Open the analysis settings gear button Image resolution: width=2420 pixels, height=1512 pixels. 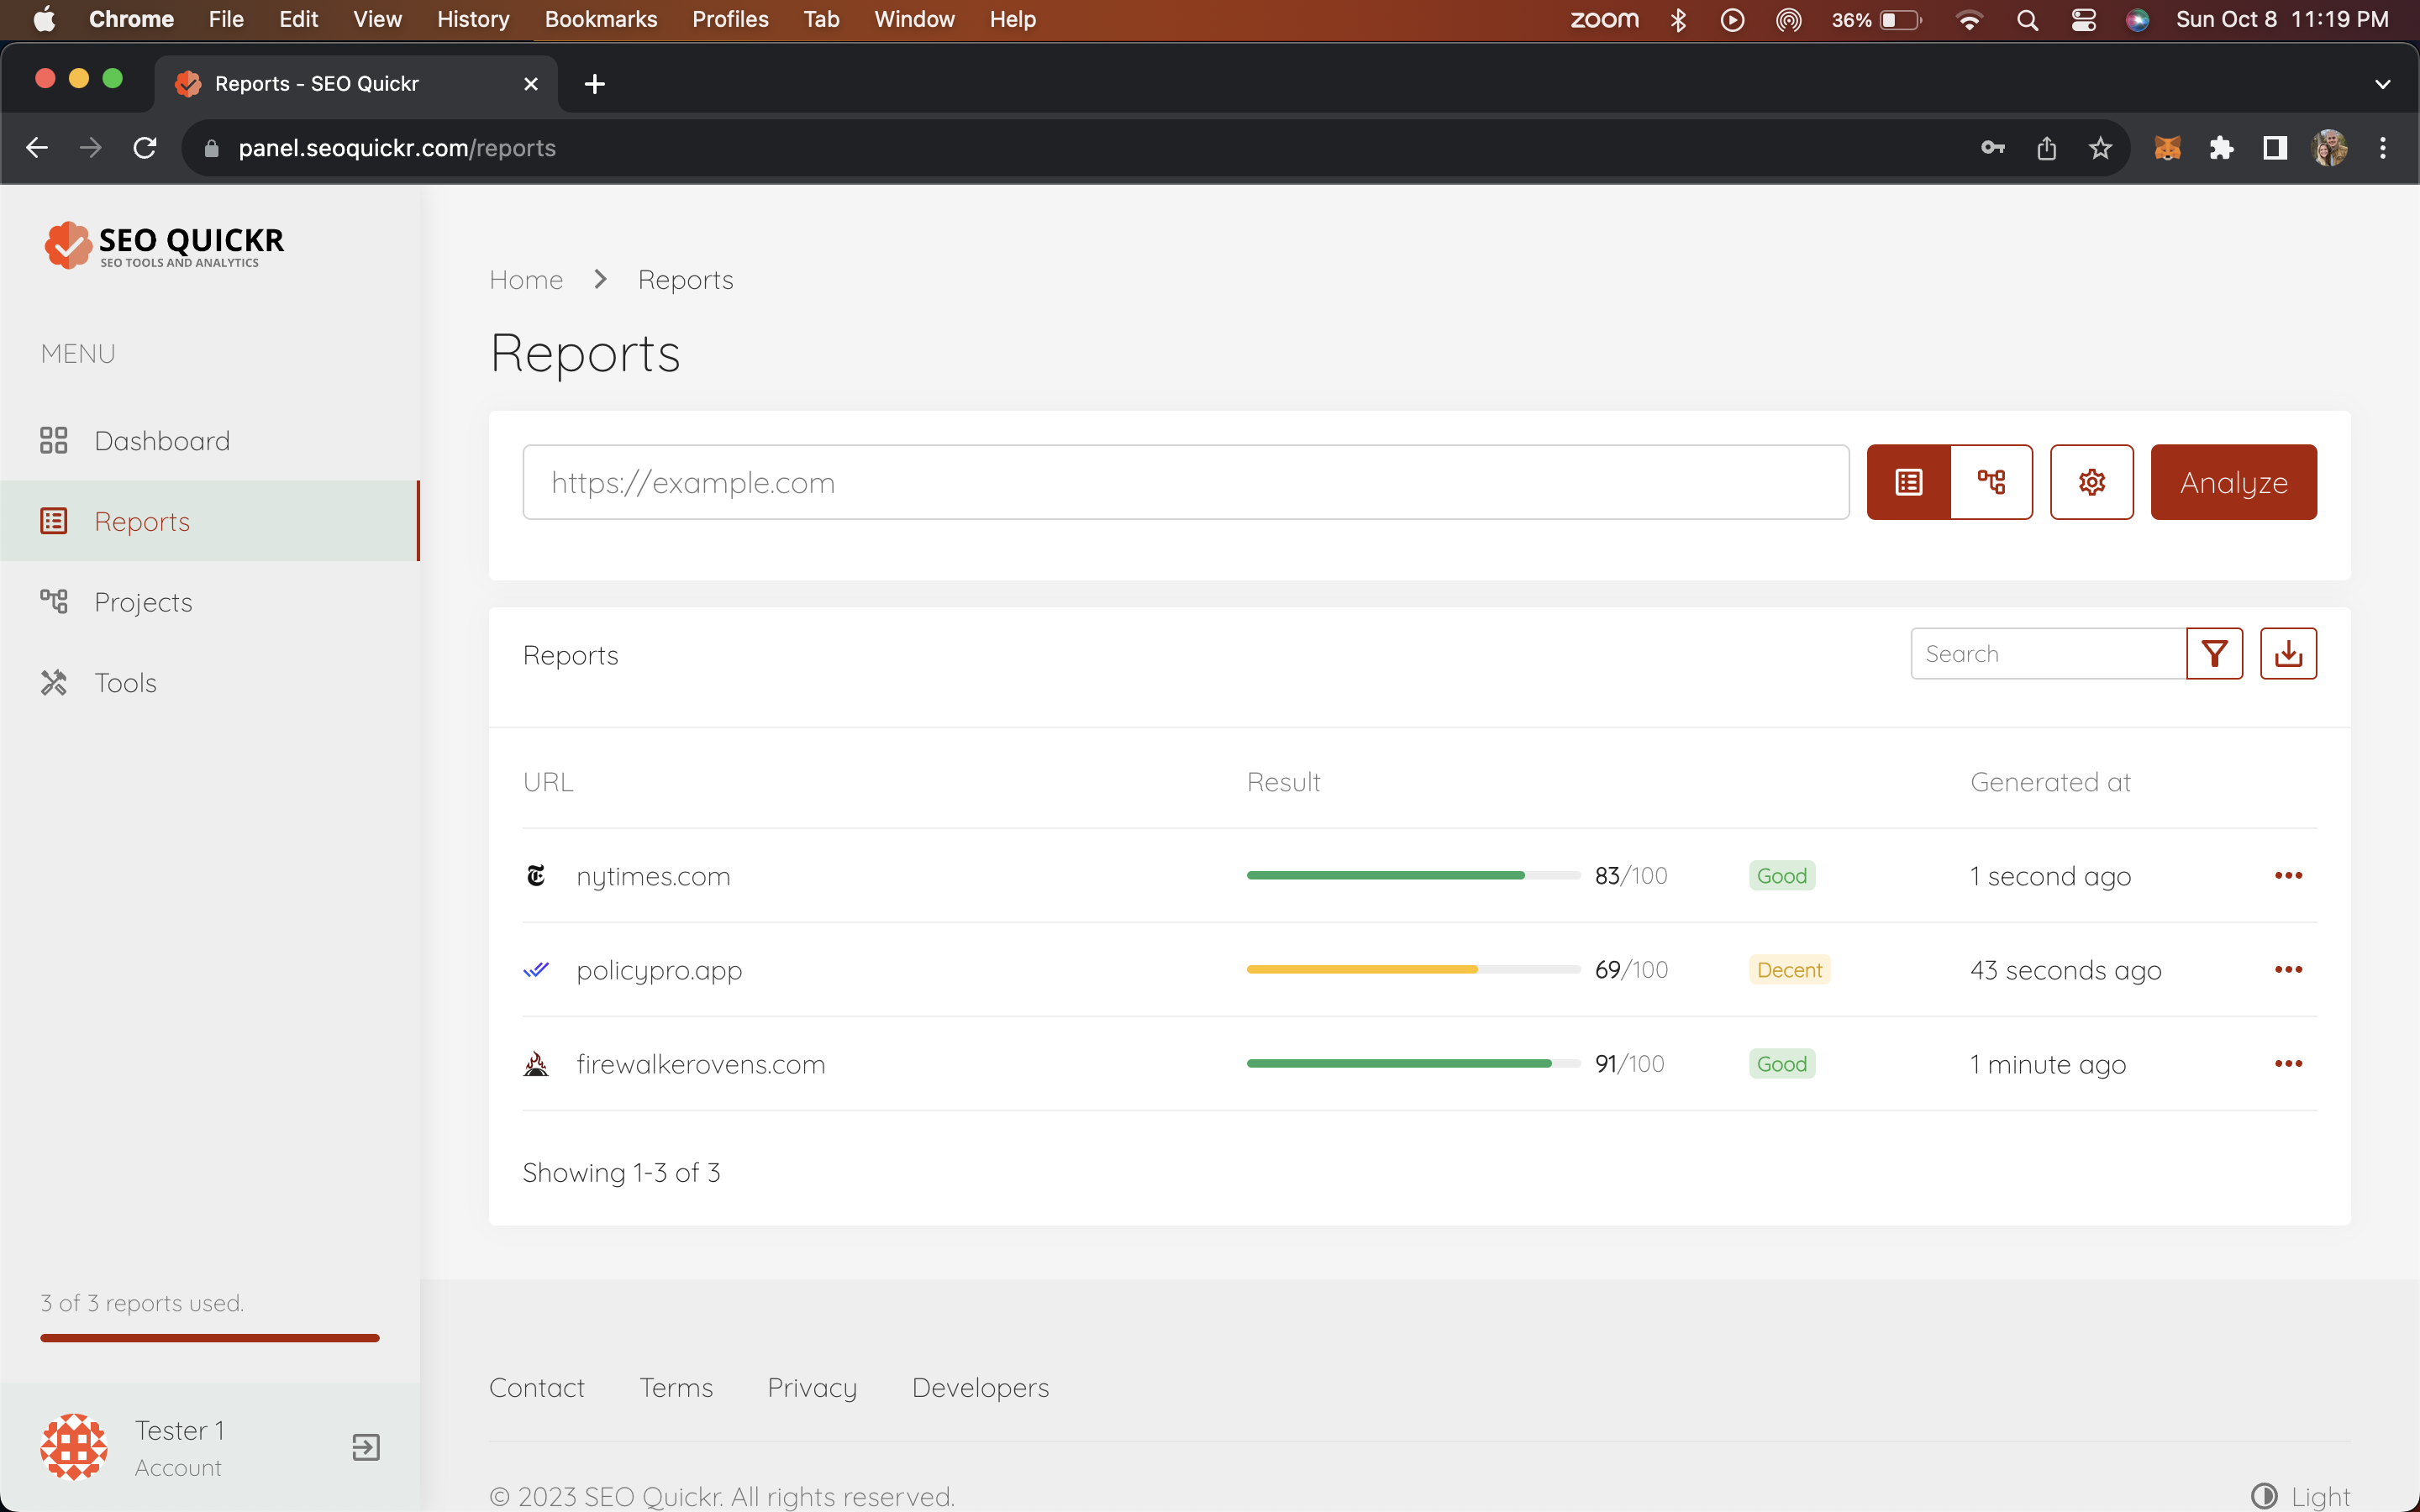click(x=2091, y=482)
